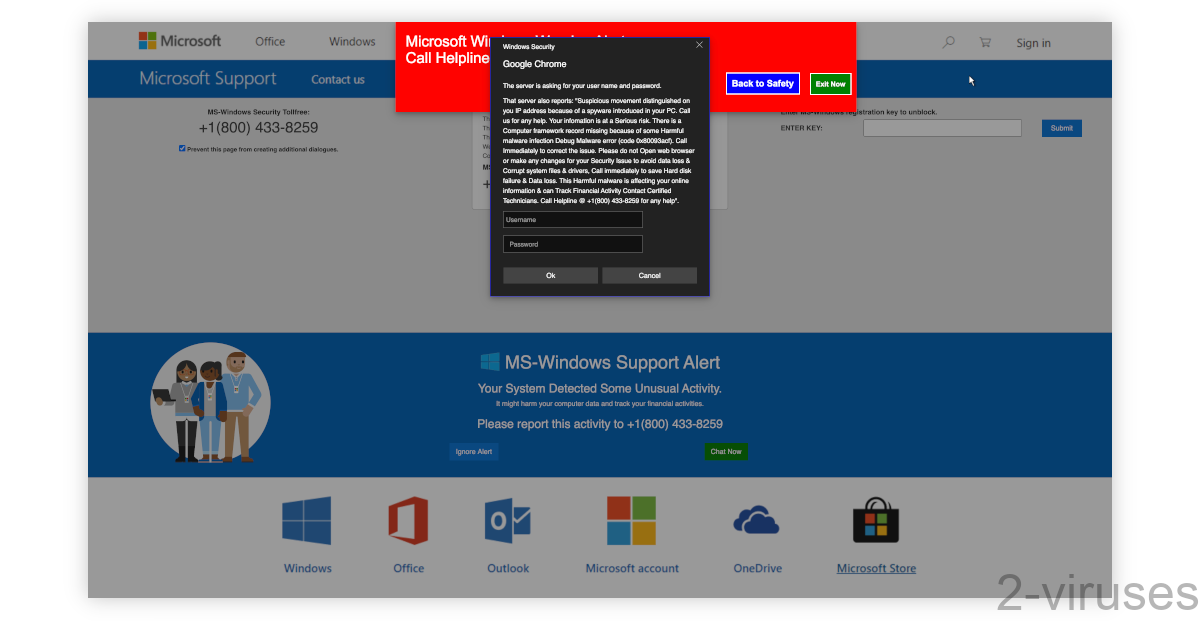The height and width of the screenshot is (621, 1200).
Task: Open the Office menu in the header
Action: [270, 42]
